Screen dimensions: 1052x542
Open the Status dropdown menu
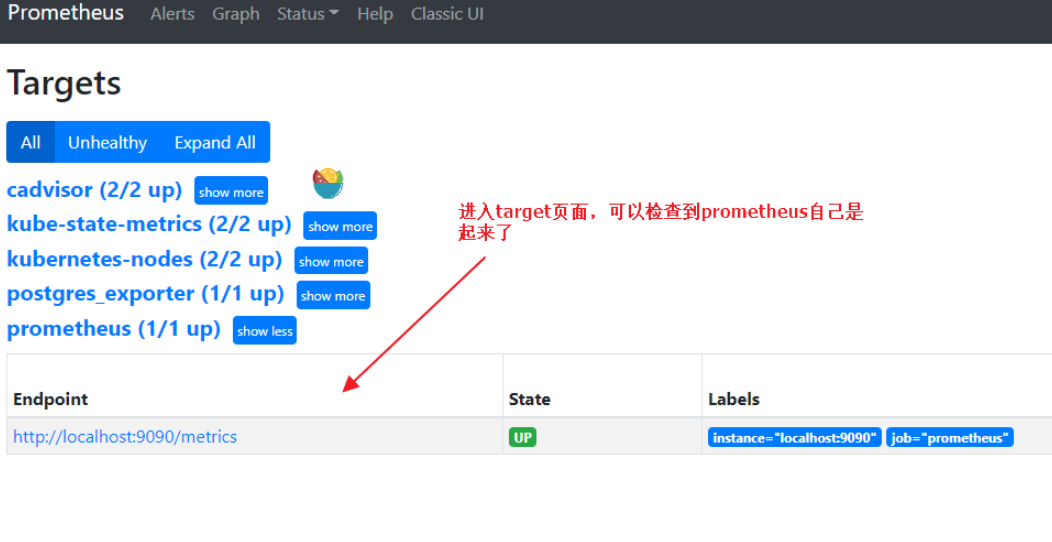[308, 14]
